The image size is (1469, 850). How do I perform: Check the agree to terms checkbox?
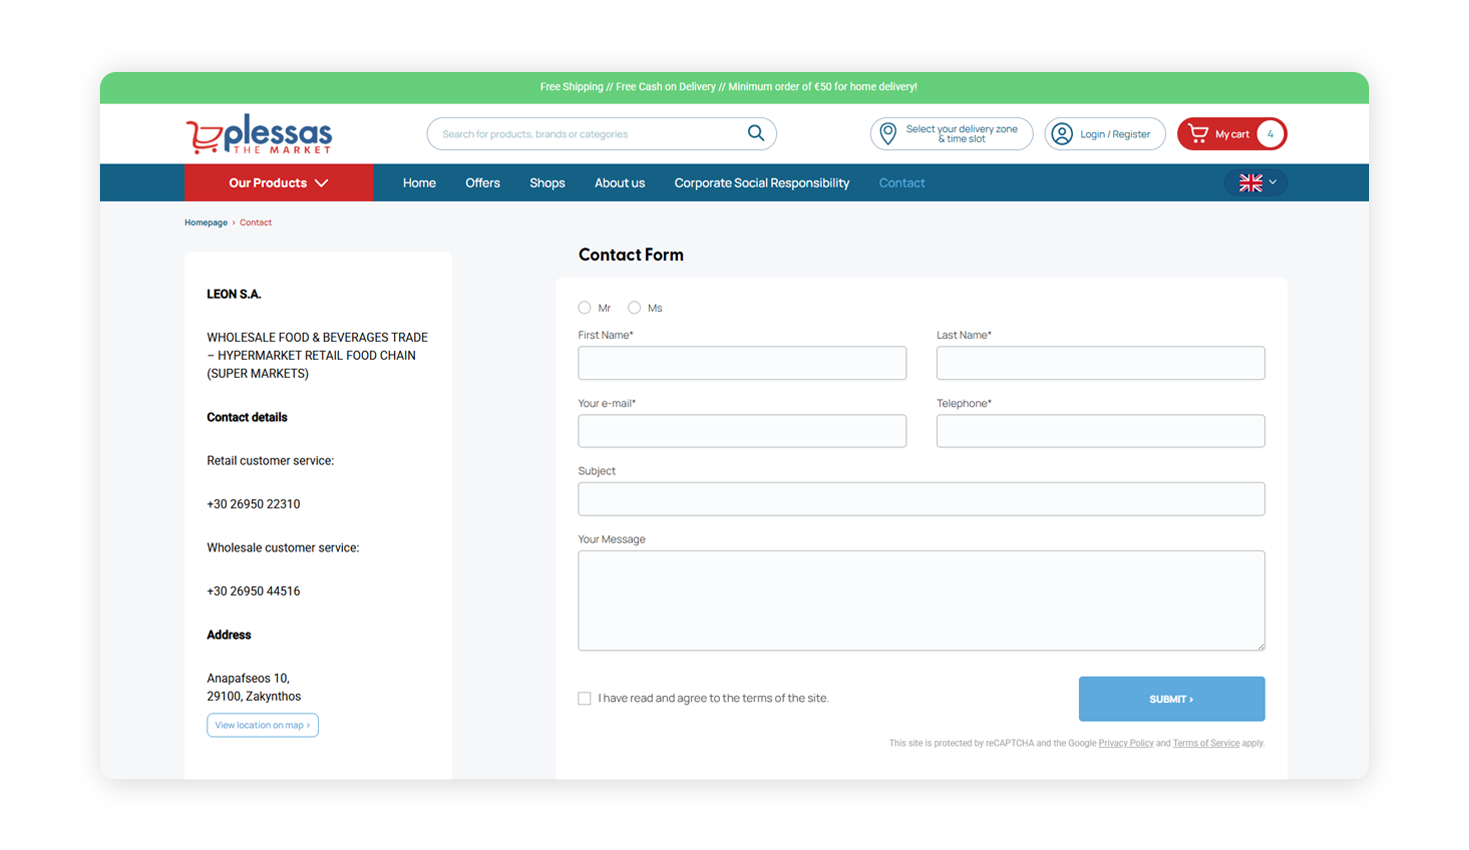click(585, 698)
